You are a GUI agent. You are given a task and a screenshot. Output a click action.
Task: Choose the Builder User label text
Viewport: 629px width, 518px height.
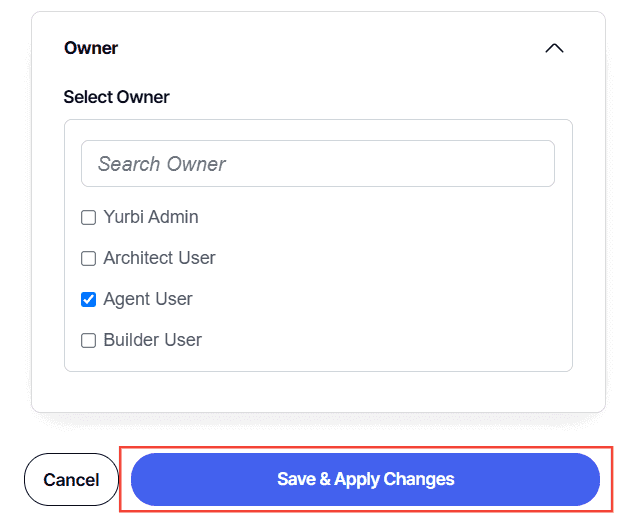point(152,340)
